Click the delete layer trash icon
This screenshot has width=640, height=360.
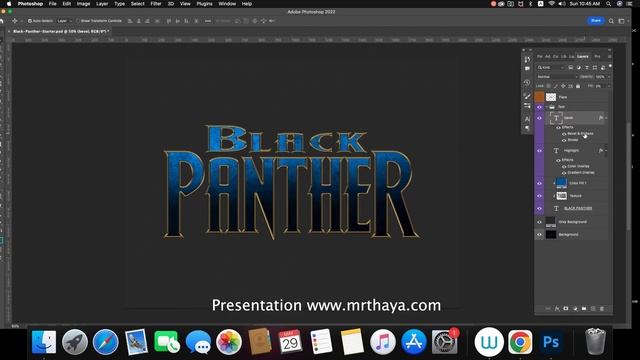[x=602, y=309]
